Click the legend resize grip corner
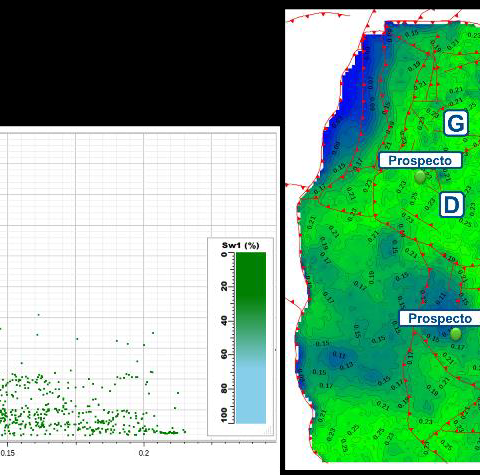 click(x=269, y=430)
